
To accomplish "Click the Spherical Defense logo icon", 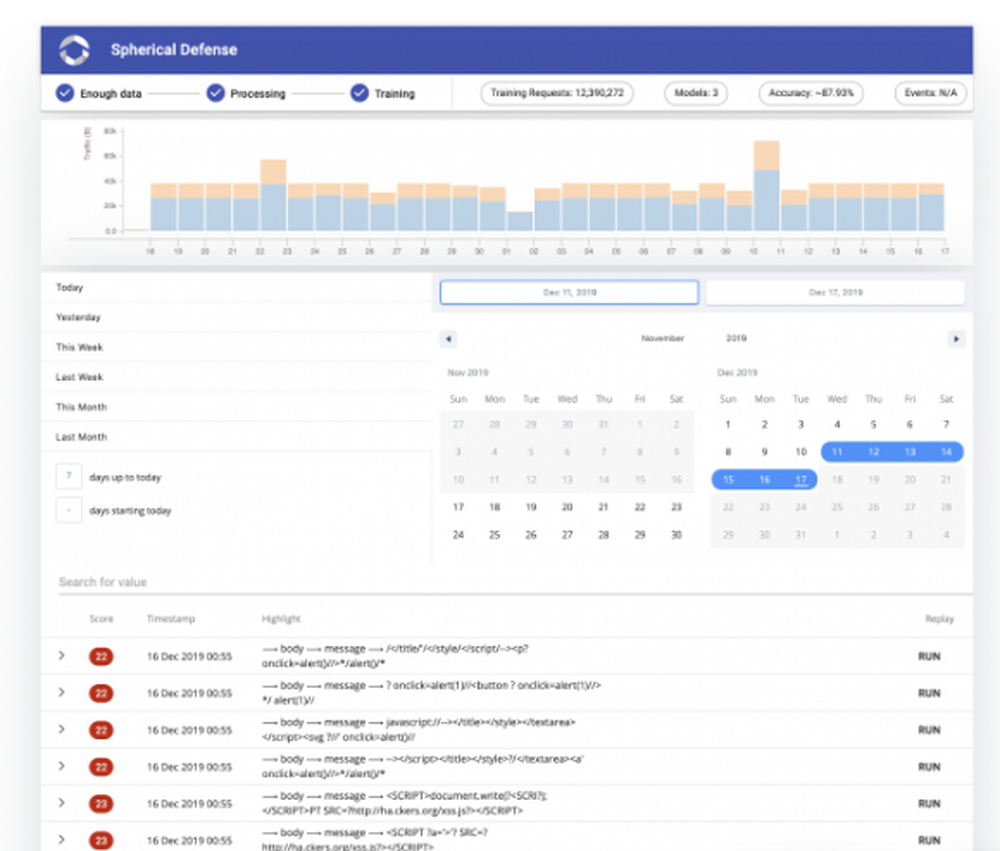I will pyautogui.click(x=75, y=50).
